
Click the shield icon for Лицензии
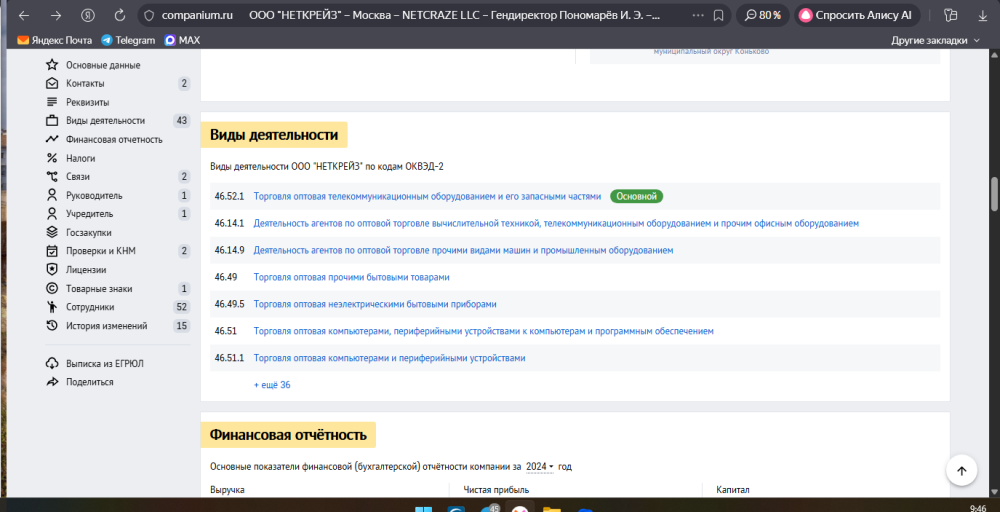pos(52,270)
